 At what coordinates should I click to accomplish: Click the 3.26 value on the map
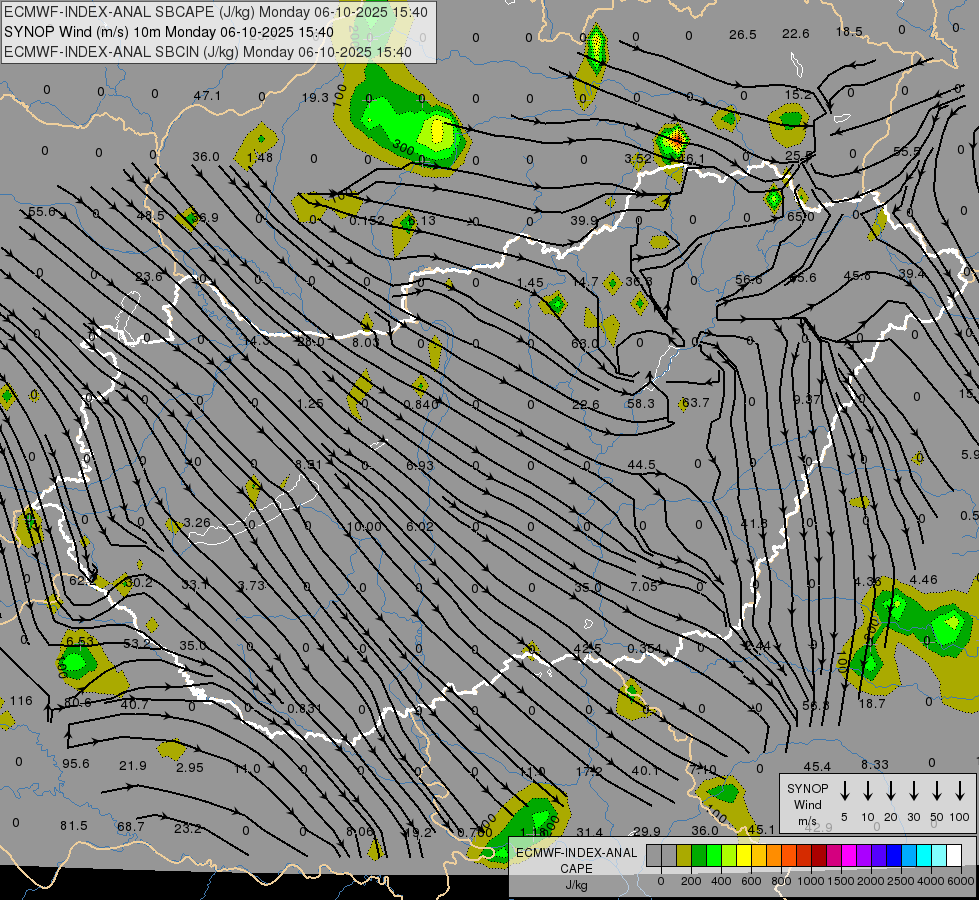tap(197, 523)
